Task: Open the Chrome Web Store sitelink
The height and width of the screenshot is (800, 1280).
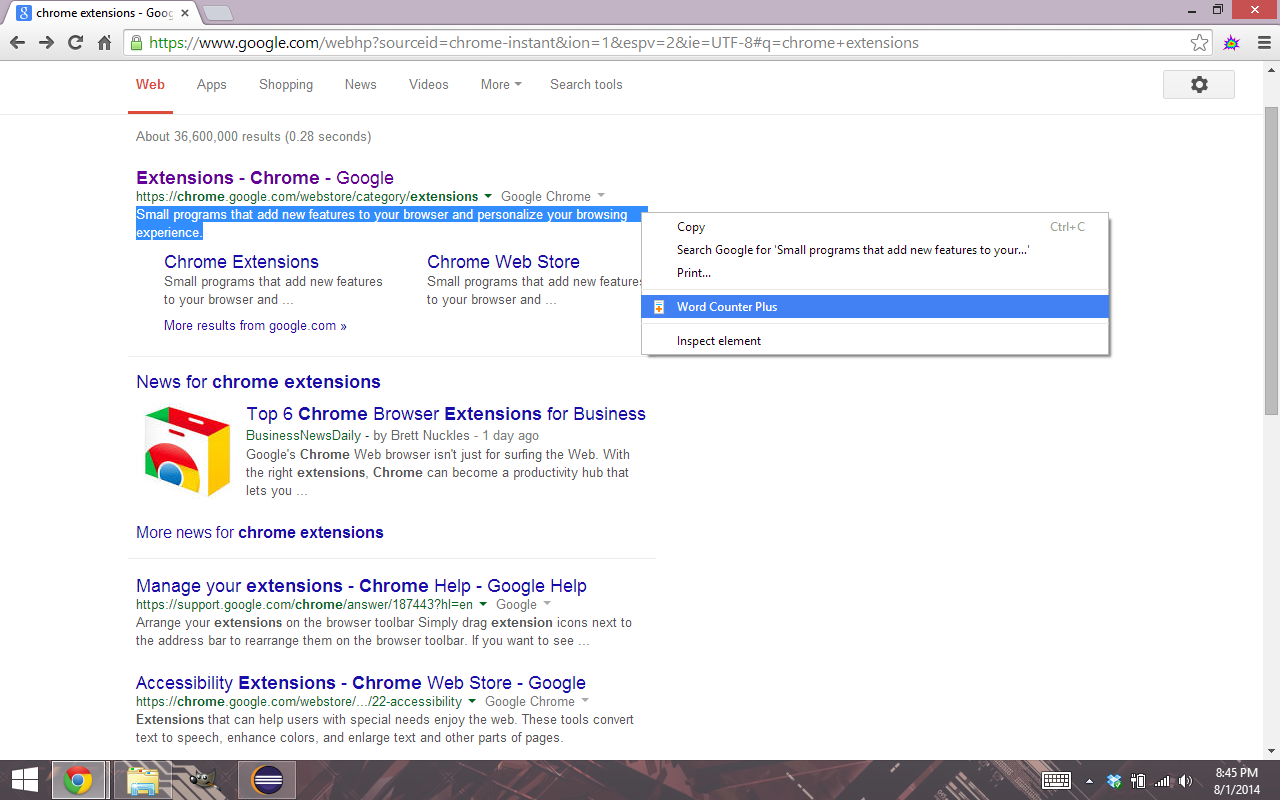Action: tap(503, 262)
